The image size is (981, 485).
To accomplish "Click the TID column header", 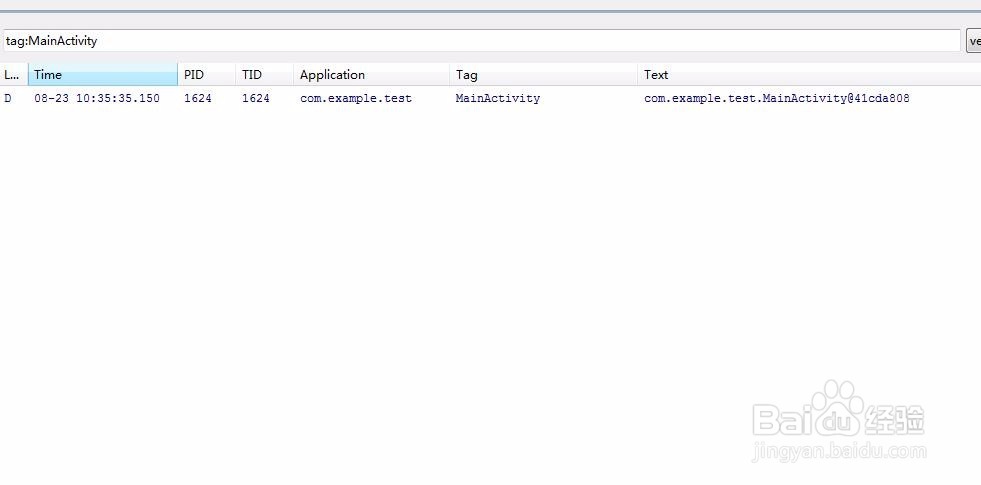I will click(x=265, y=74).
